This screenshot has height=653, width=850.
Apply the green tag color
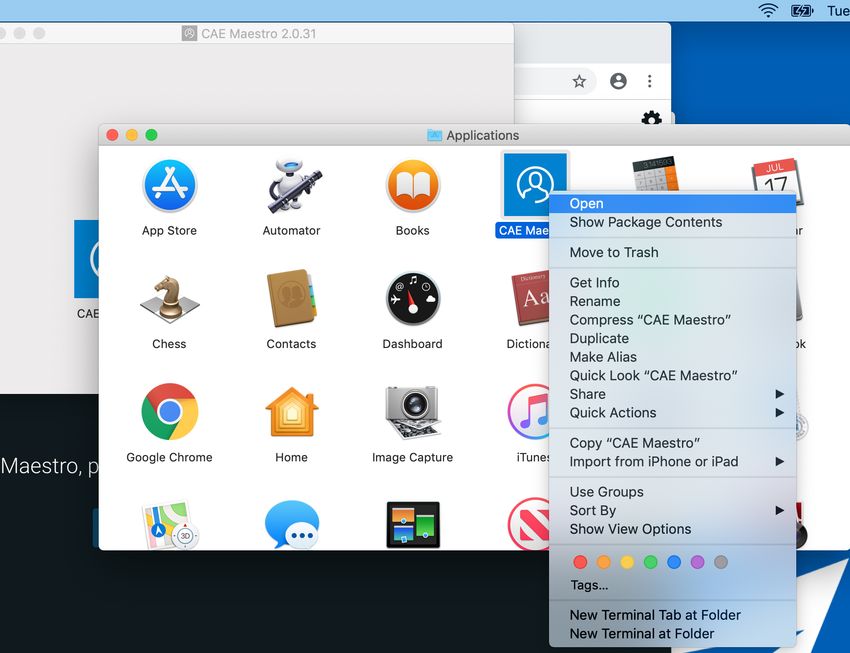[651, 562]
